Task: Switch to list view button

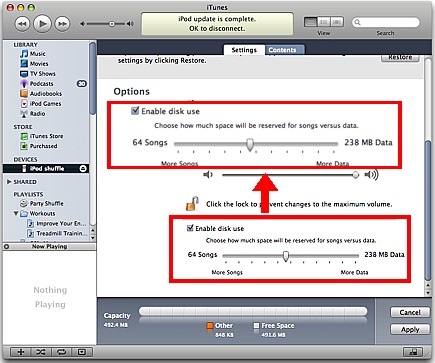Action: click(x=310, y=22)
